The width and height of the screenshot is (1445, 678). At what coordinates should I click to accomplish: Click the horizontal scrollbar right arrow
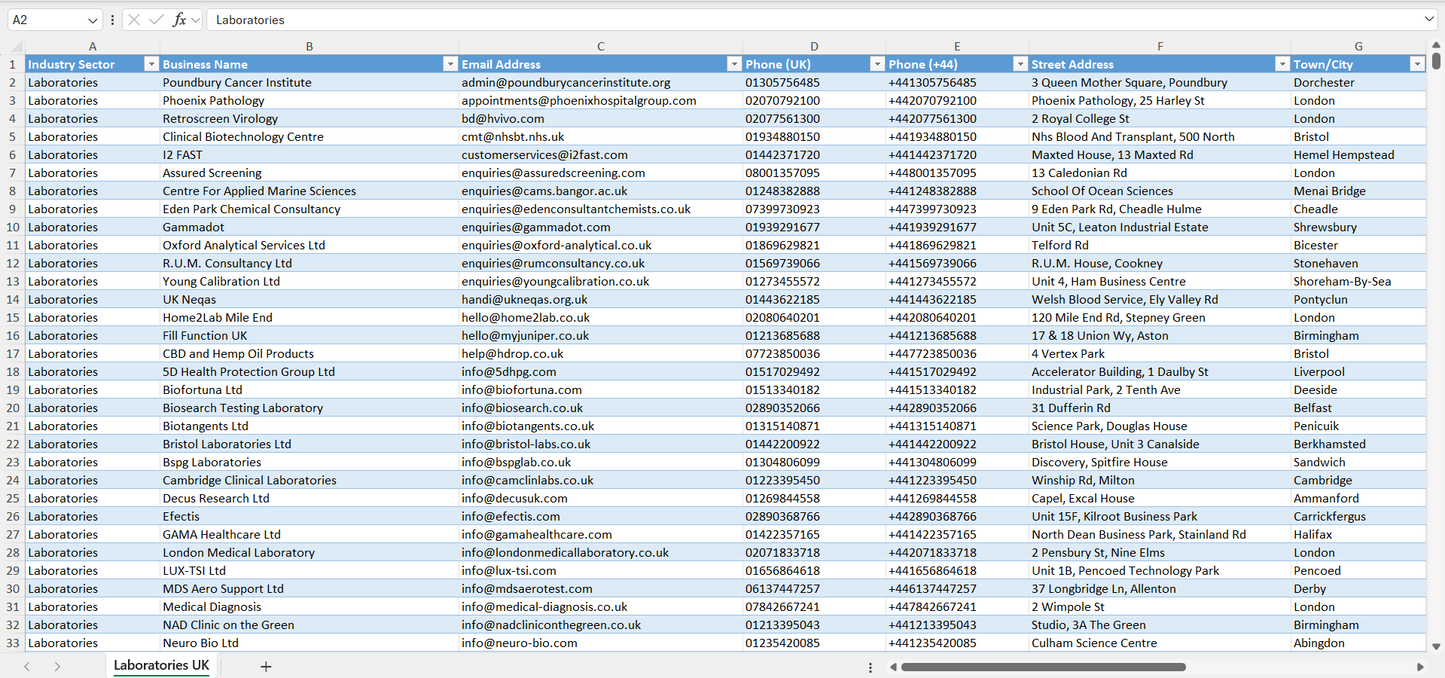click(x=1420, y=667)
